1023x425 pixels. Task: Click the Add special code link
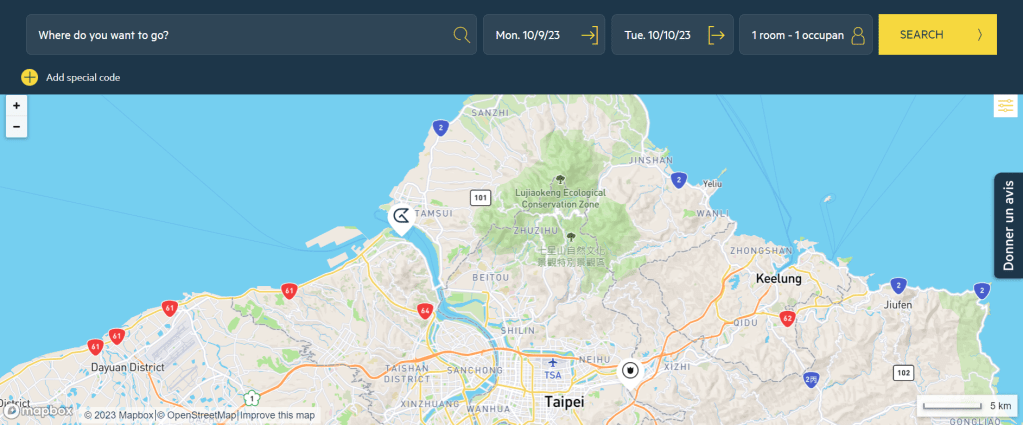83,77
